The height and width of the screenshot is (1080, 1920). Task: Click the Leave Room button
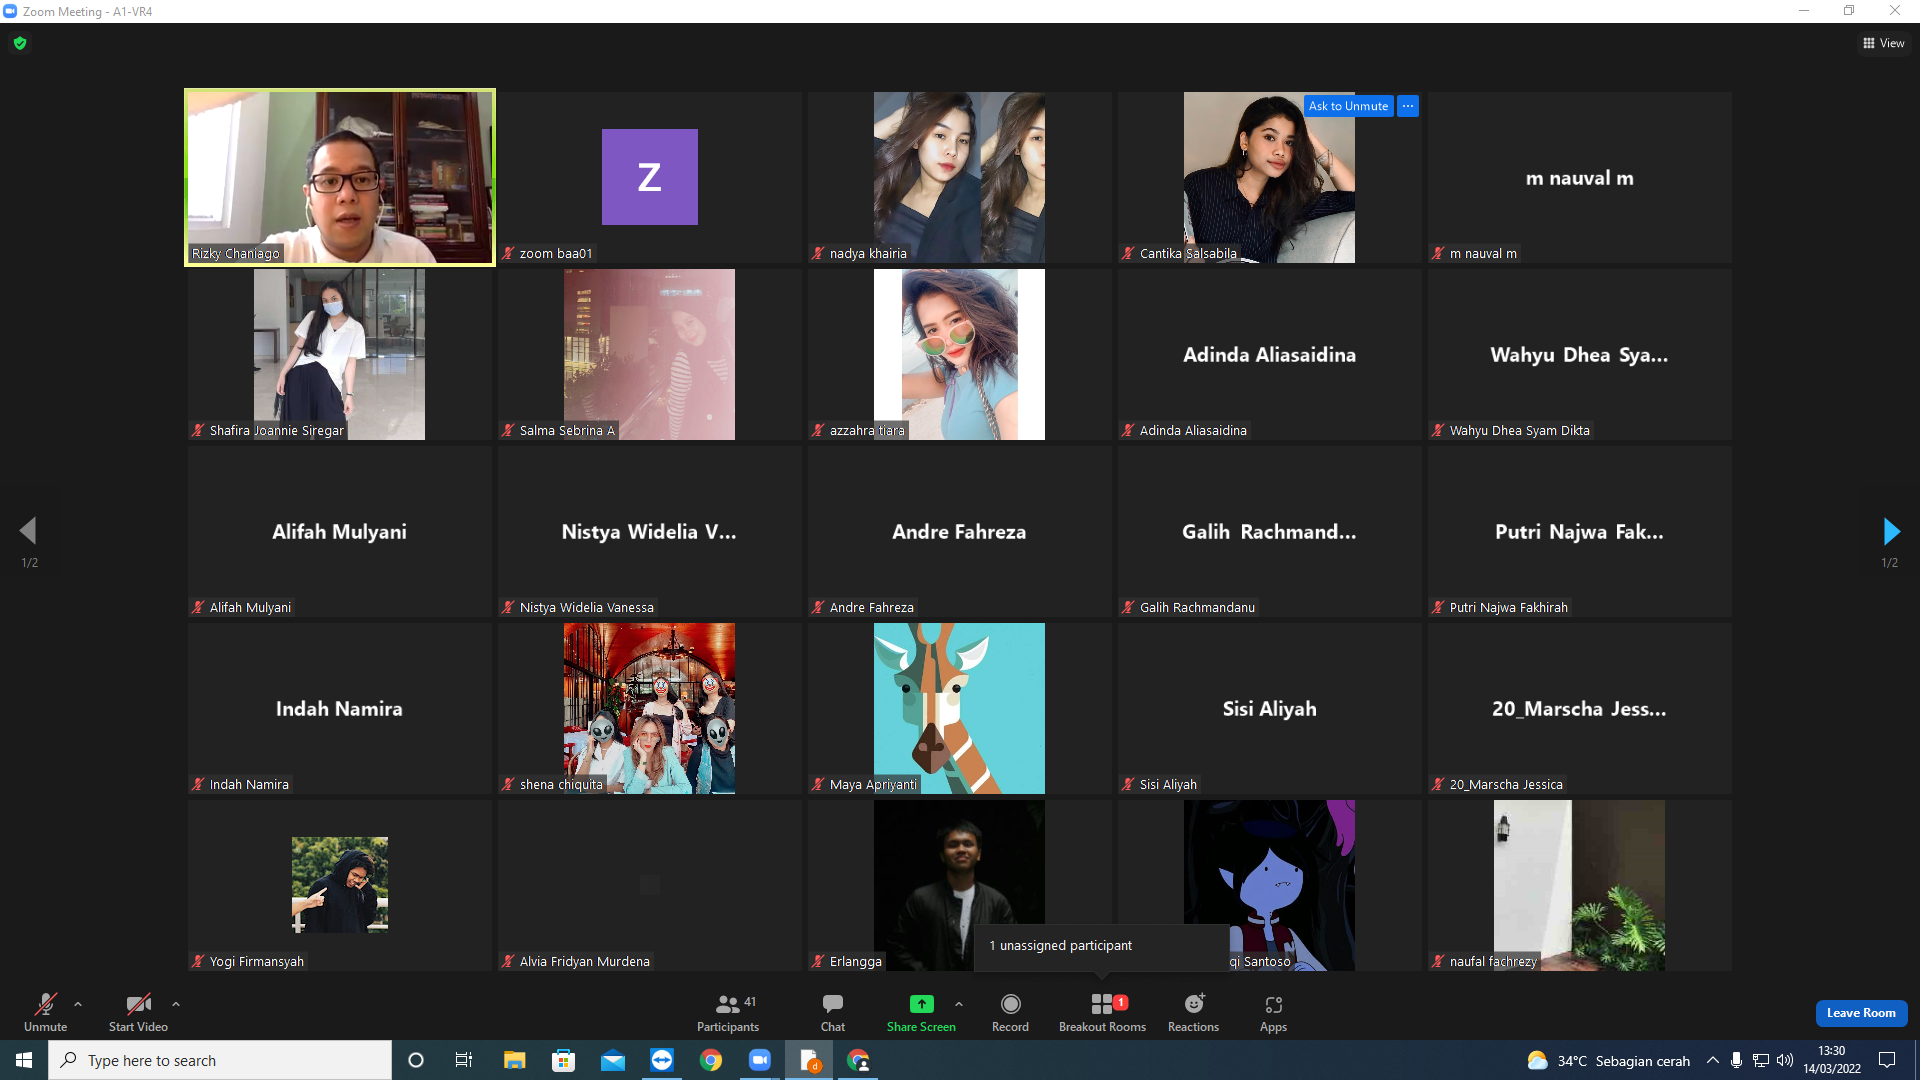(x=1861, y=1013)
